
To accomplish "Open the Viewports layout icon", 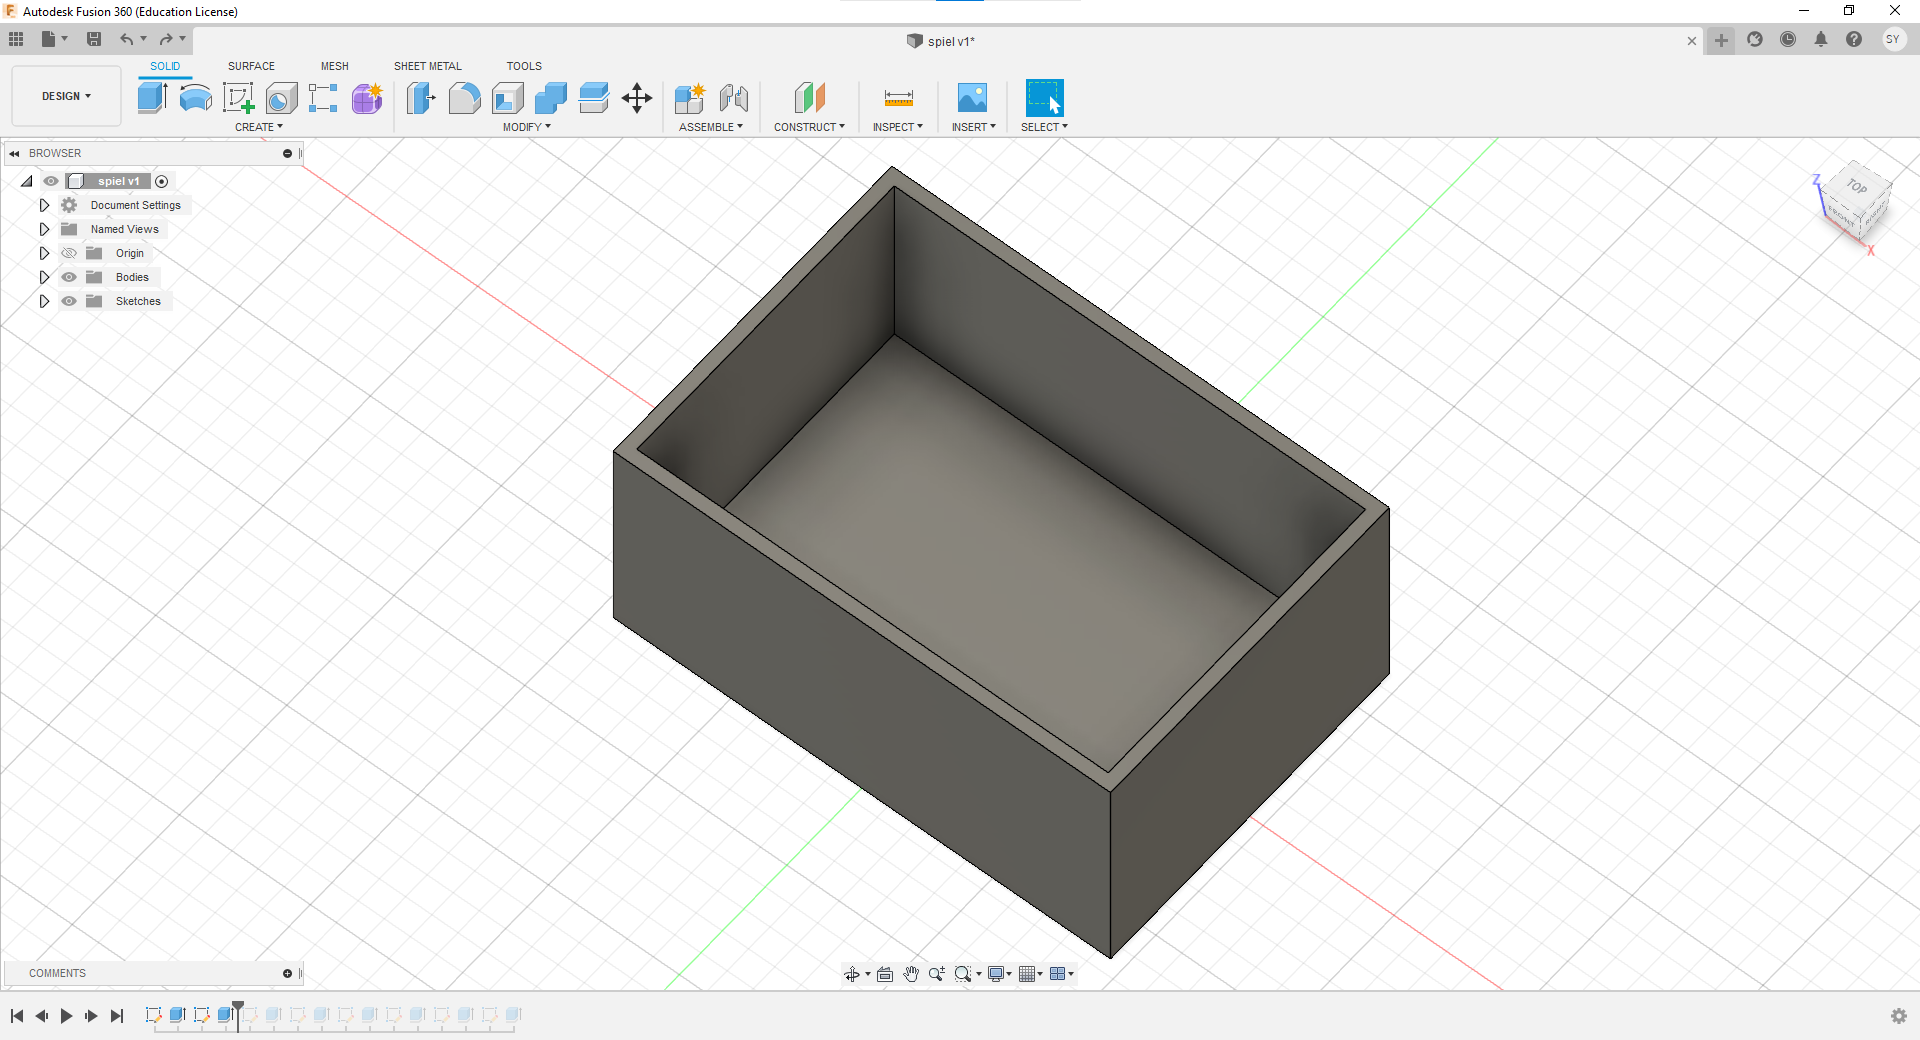I will click(x=1058, y=974).
